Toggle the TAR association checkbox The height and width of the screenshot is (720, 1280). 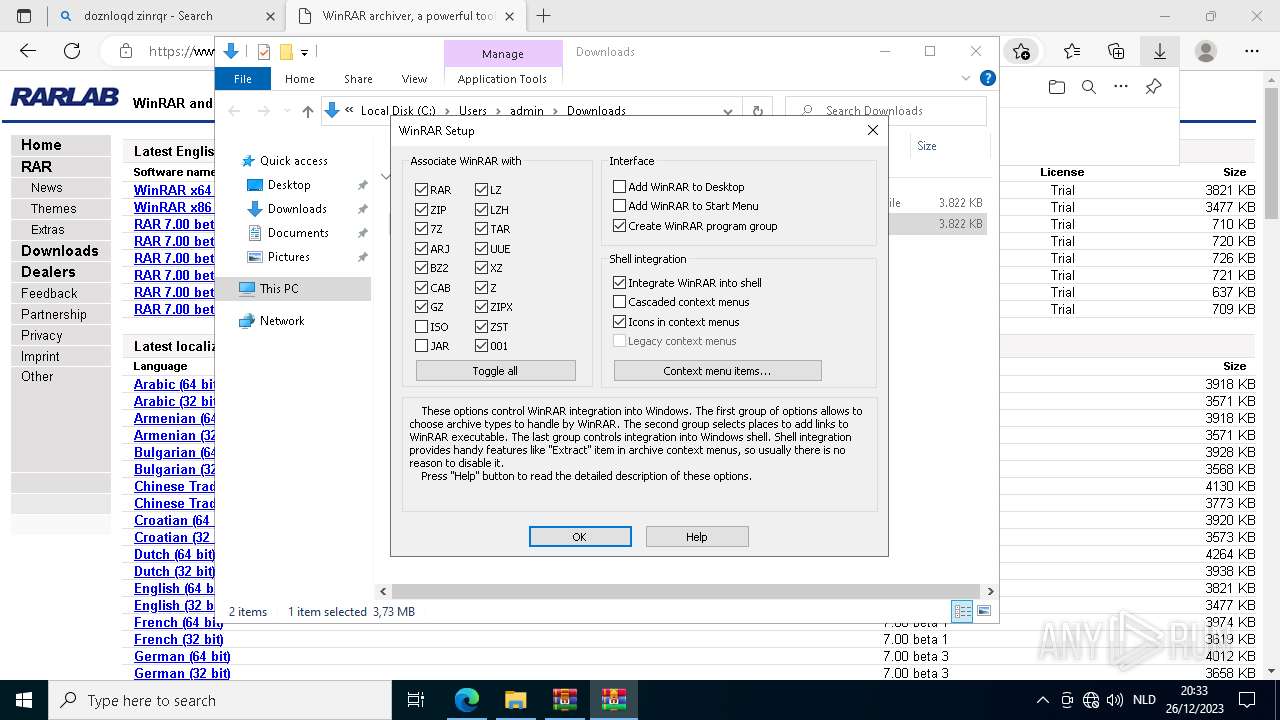[481, 229]
